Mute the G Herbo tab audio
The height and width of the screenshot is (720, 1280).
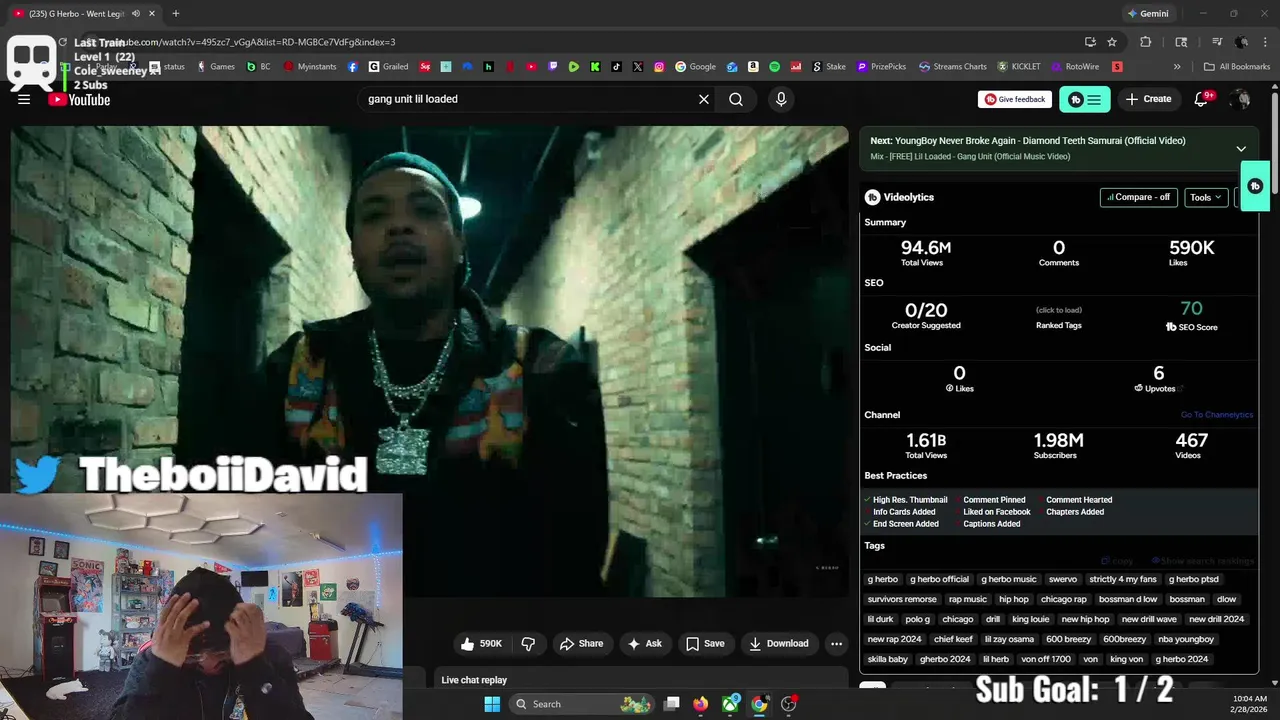click(x=135, y=13)
